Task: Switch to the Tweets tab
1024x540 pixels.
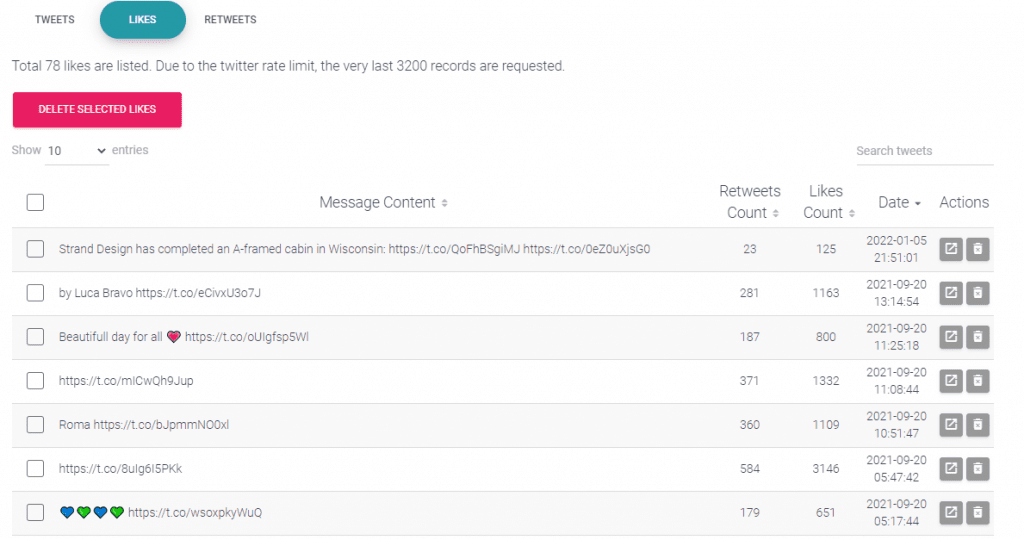Action: pos(55,20)
